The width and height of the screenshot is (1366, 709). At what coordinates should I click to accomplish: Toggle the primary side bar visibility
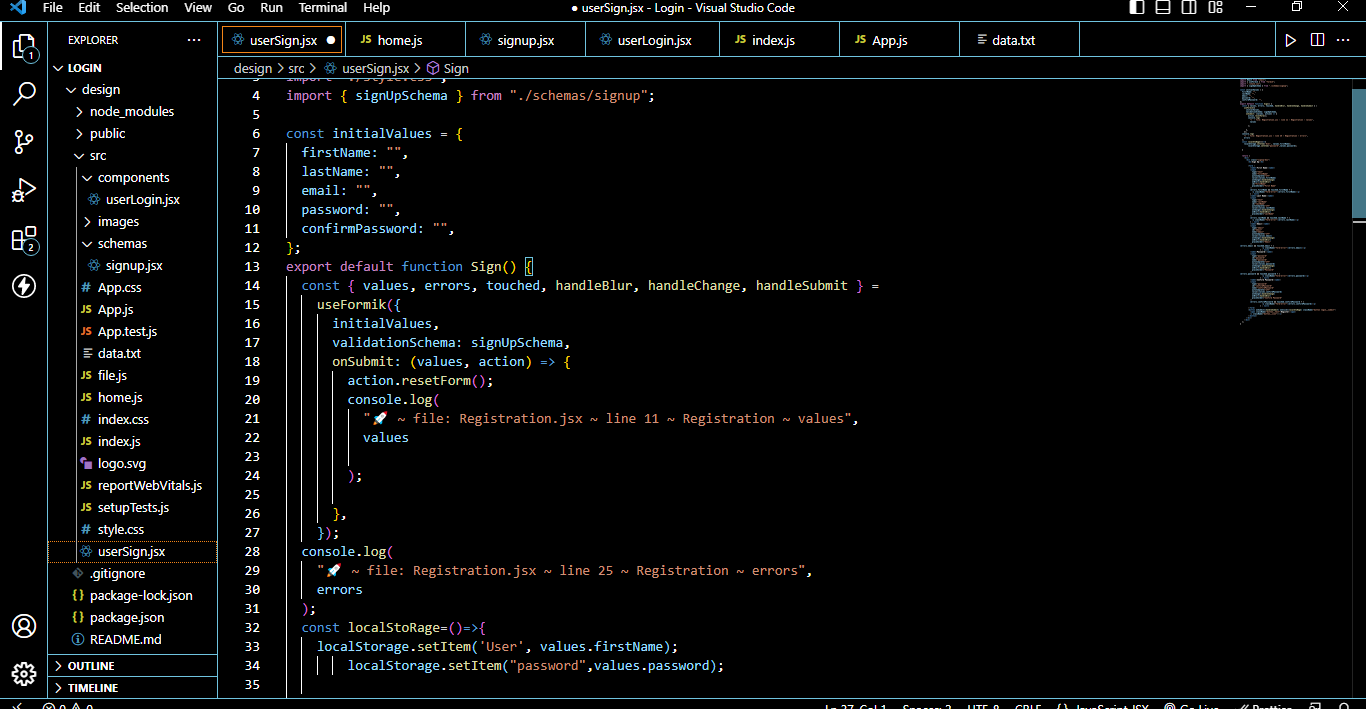click(x=1137, y=8)
